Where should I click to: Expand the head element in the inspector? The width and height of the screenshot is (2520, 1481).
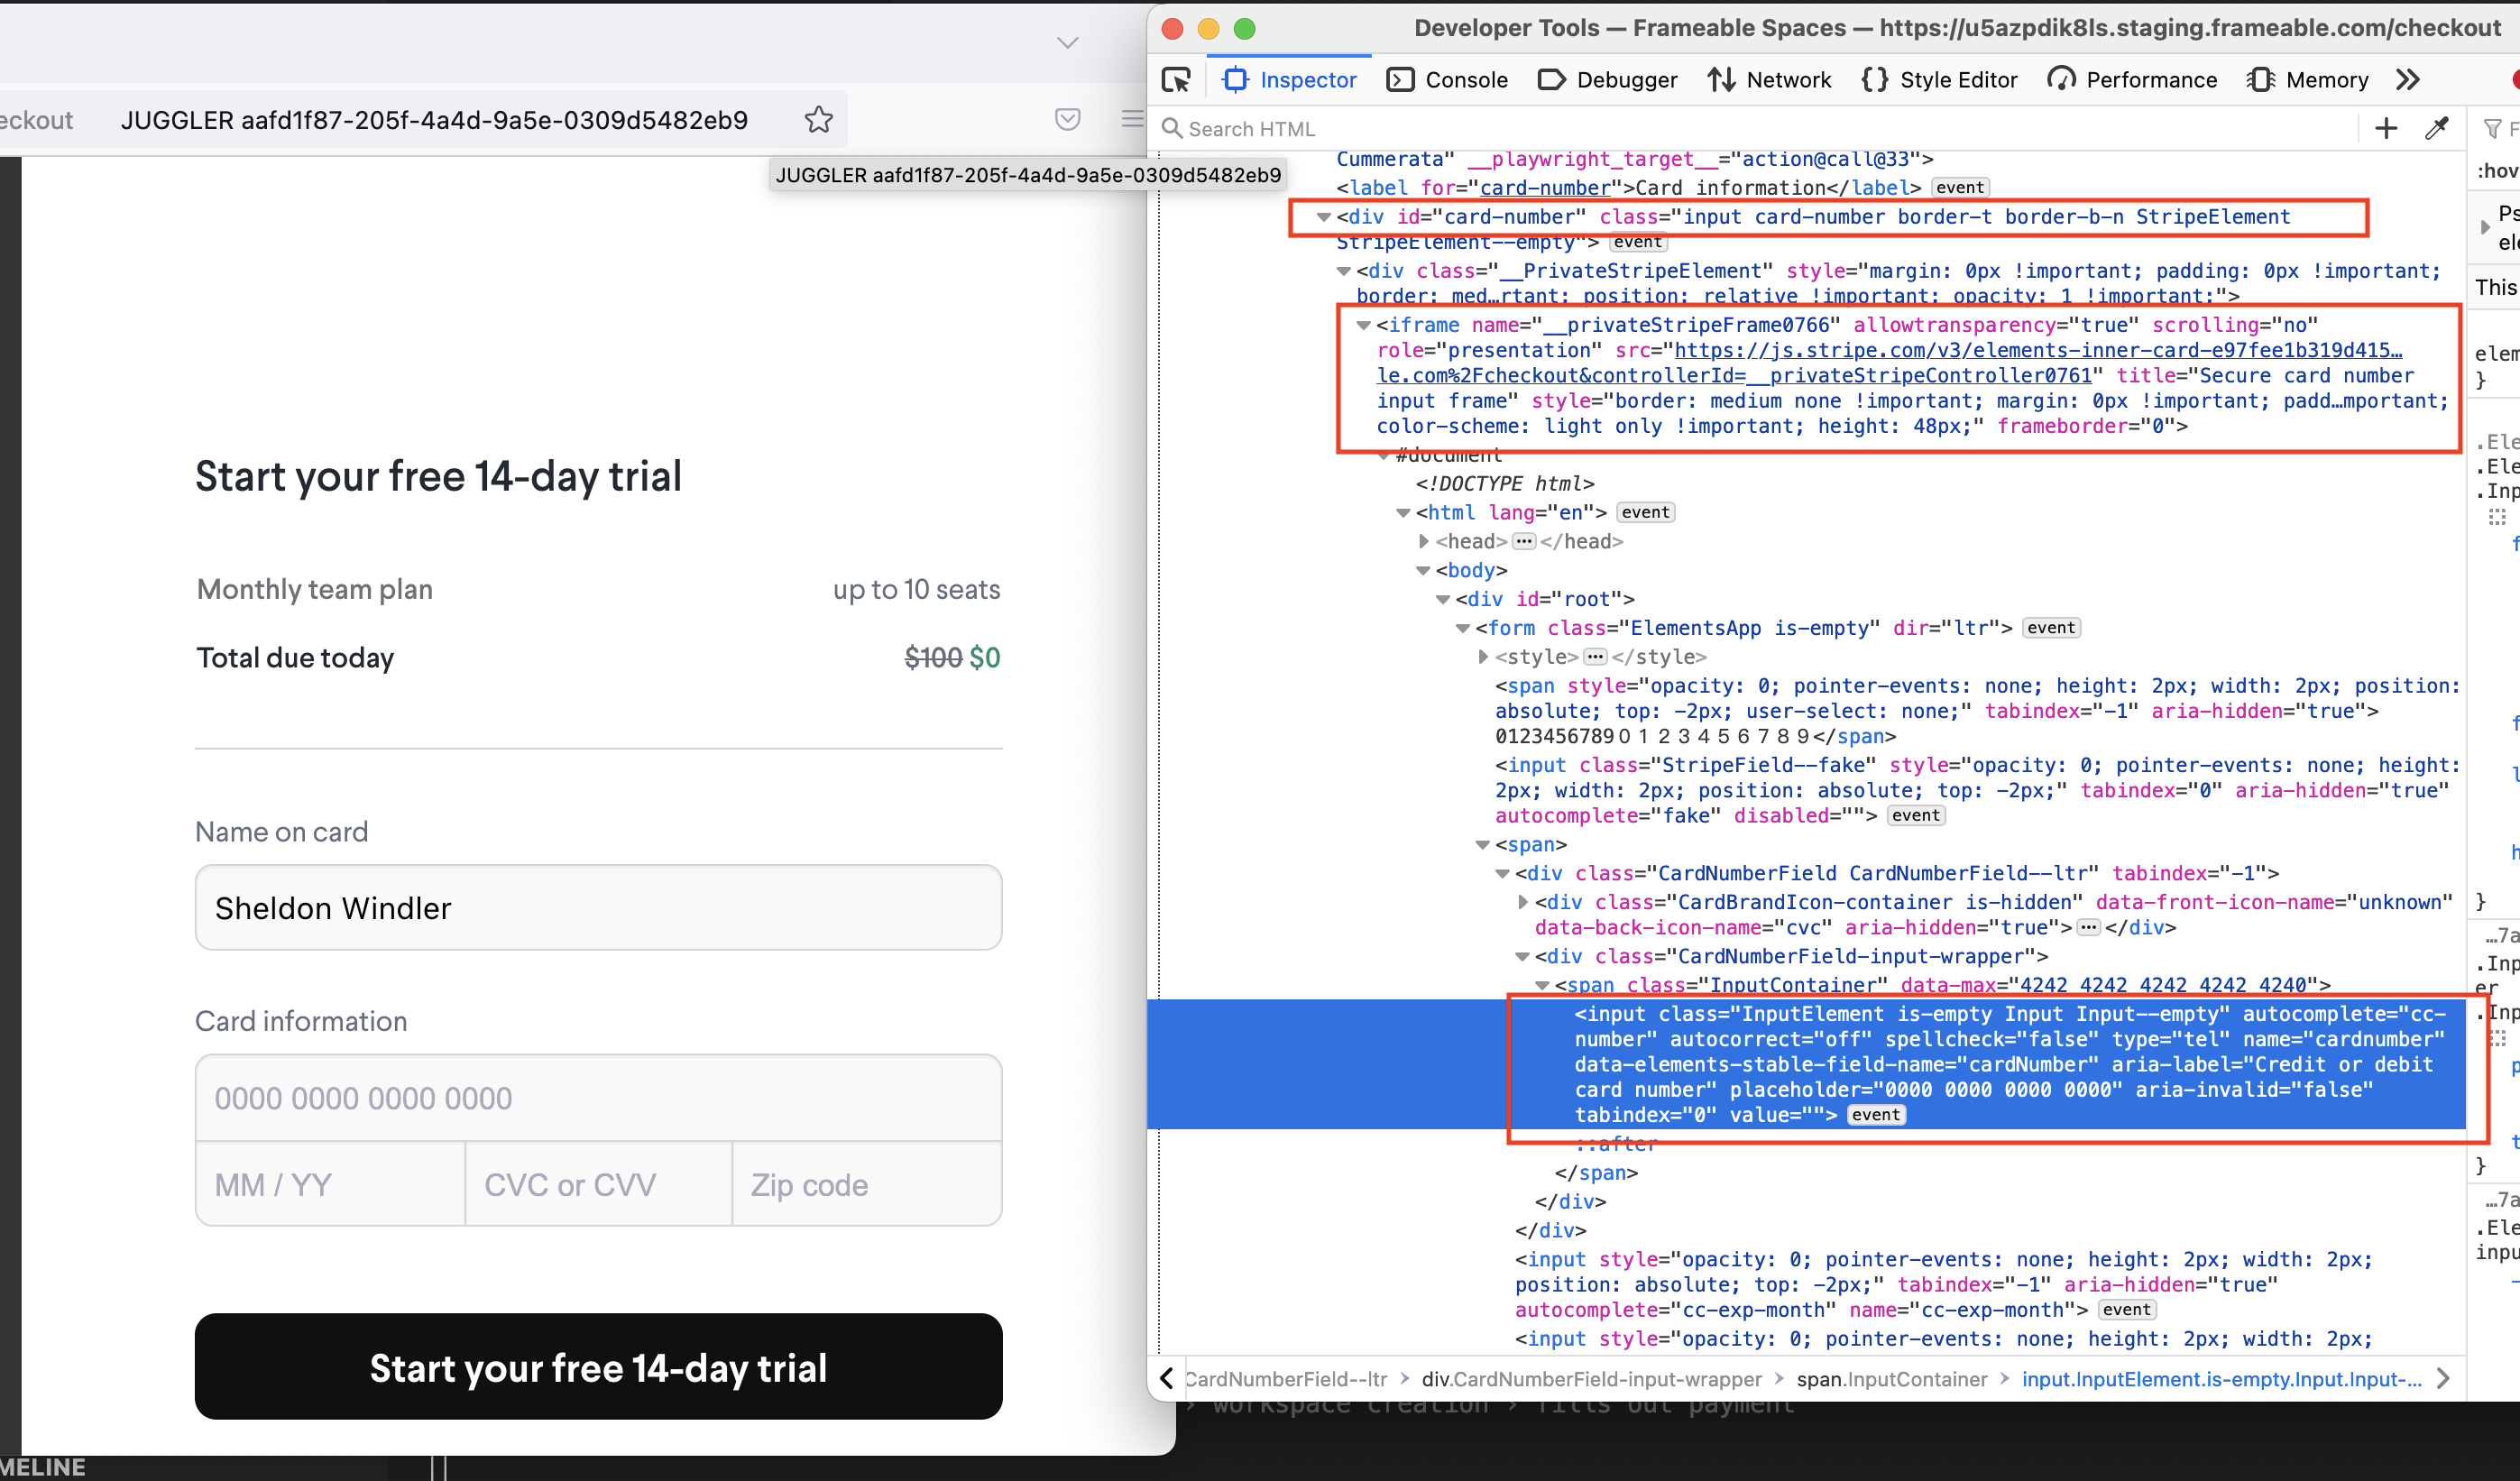pos(1423,541)
